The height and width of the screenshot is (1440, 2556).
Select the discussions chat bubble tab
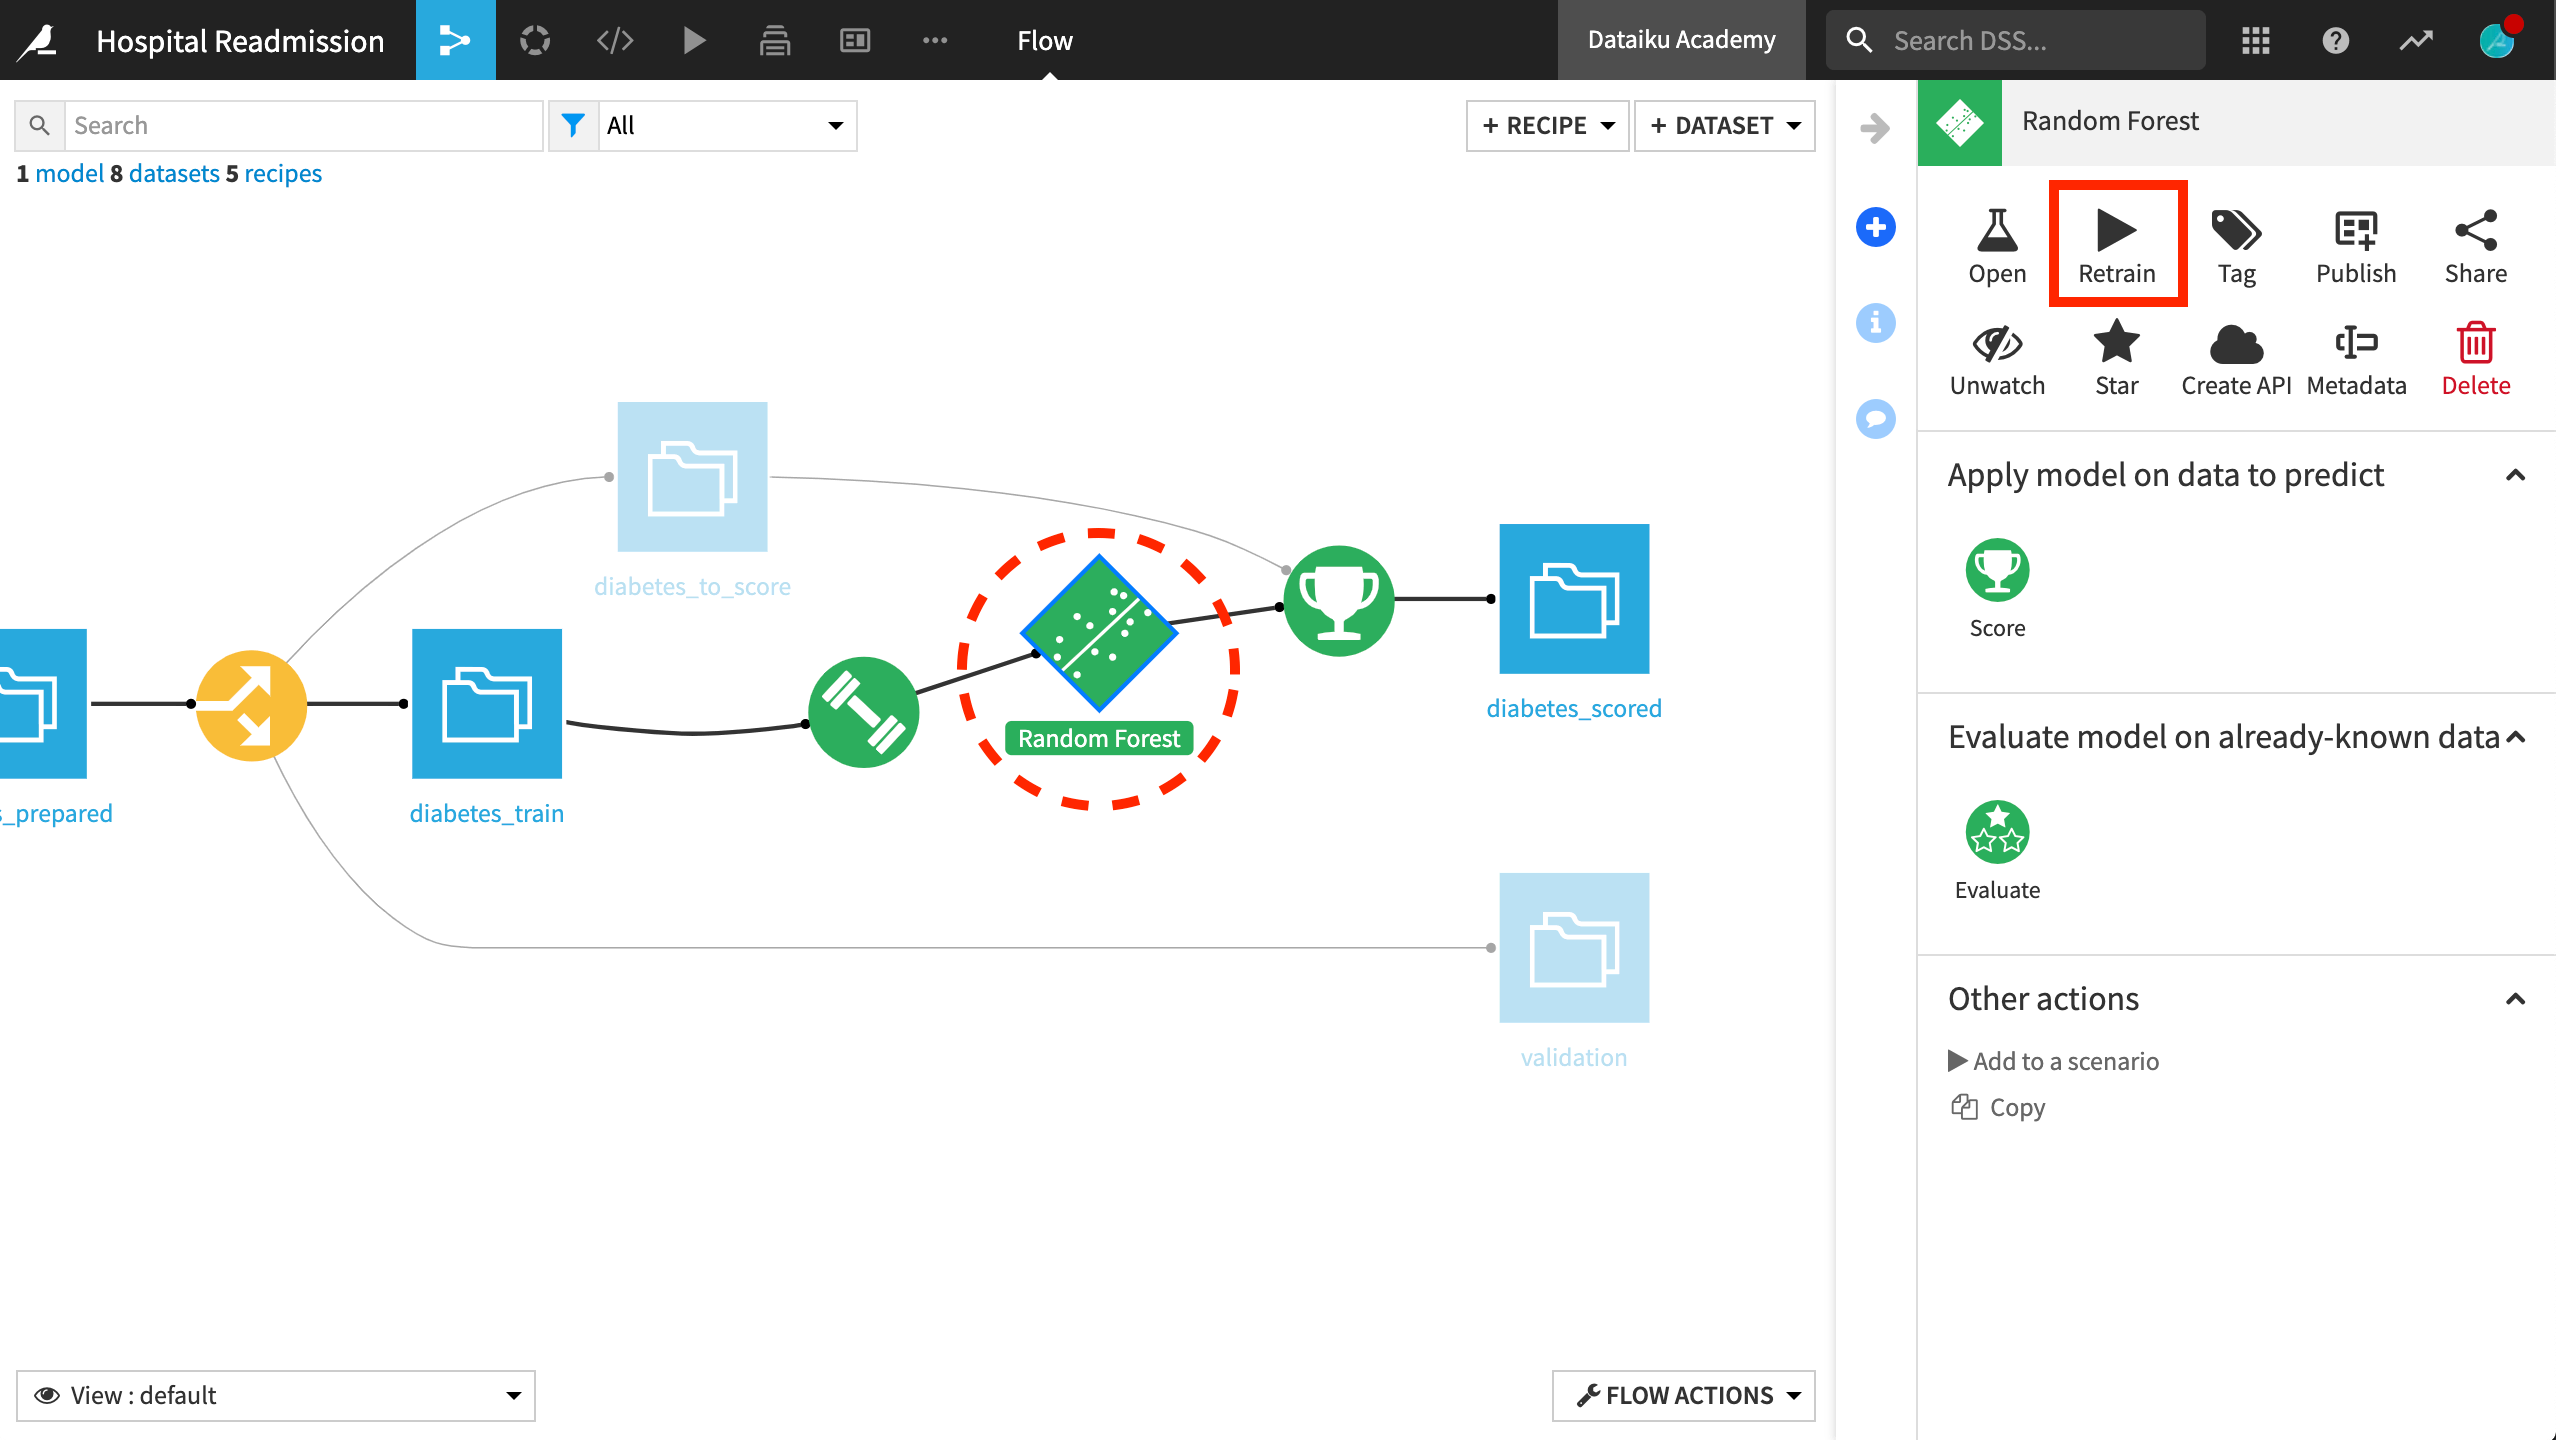pos(1875,419)
